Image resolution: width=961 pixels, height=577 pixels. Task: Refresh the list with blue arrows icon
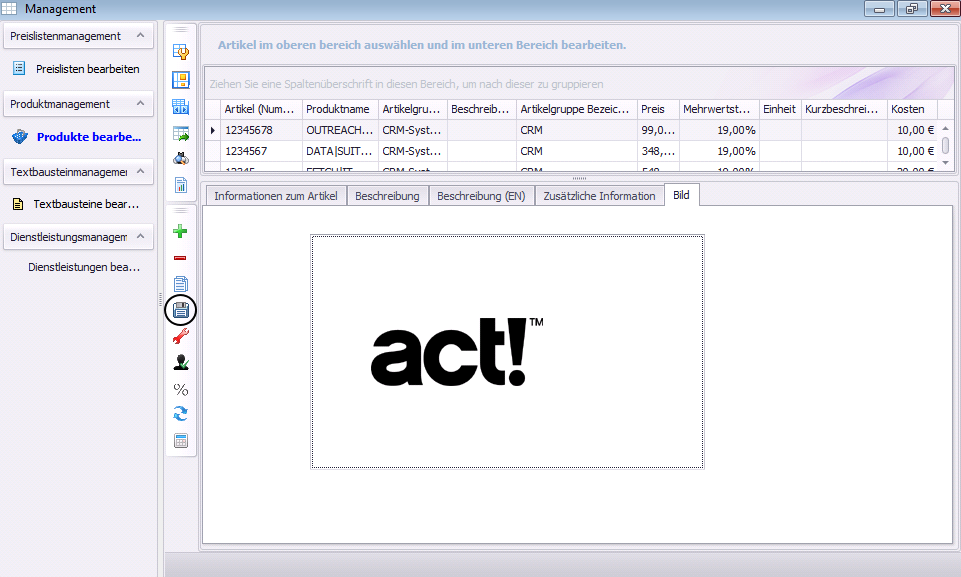click(x=180, y=415)
